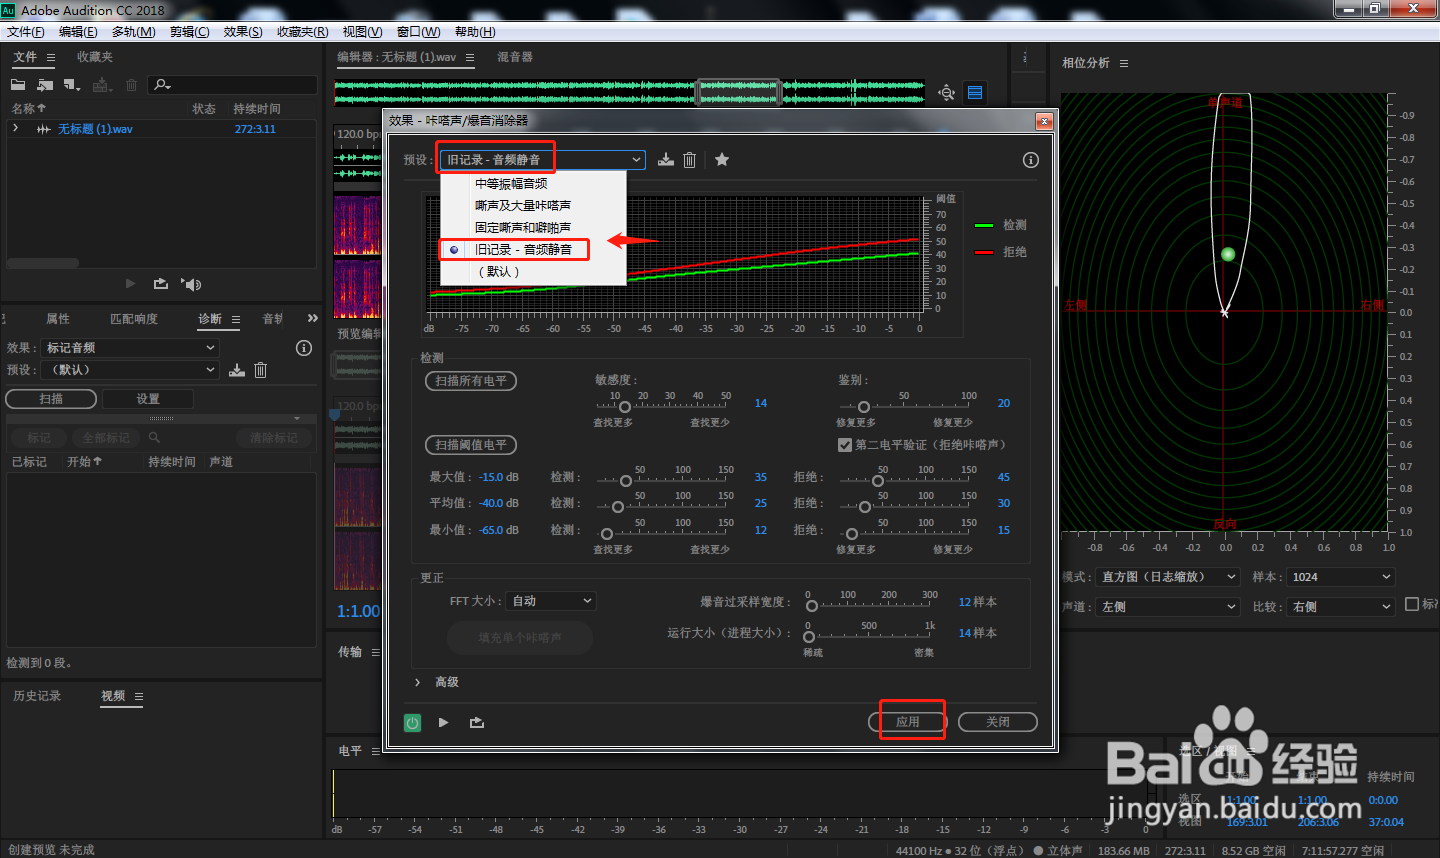The width and height of the screenshot is (1440, 858).
Task: Preview play button in effect dialog
Action: (444, 722)
